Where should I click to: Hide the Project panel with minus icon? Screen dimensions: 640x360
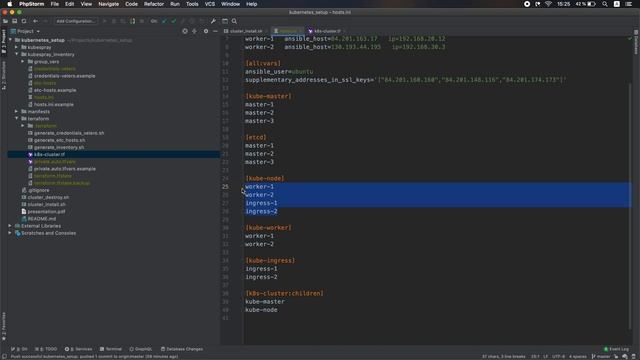click(x=215, y=31)
